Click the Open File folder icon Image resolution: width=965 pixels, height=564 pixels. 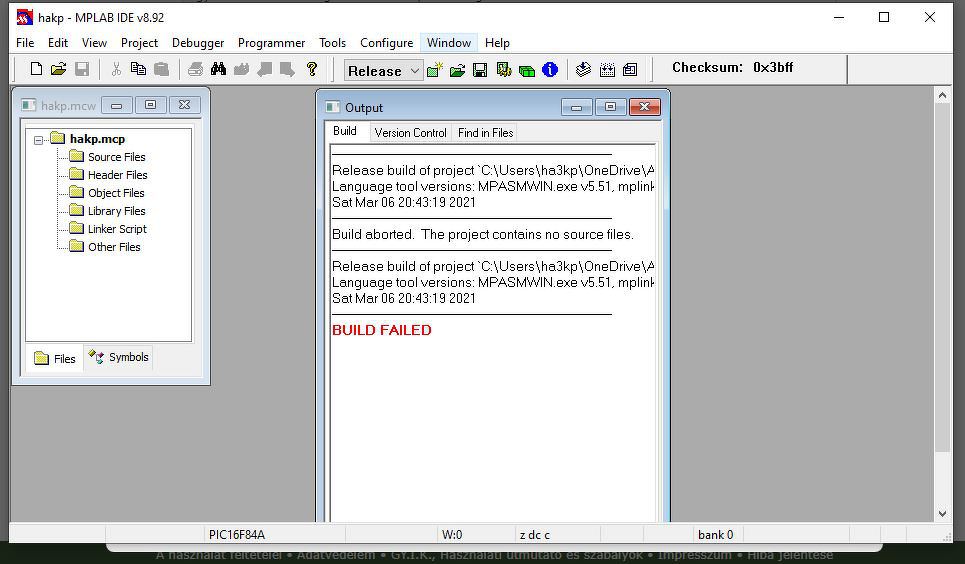point(58,69)
